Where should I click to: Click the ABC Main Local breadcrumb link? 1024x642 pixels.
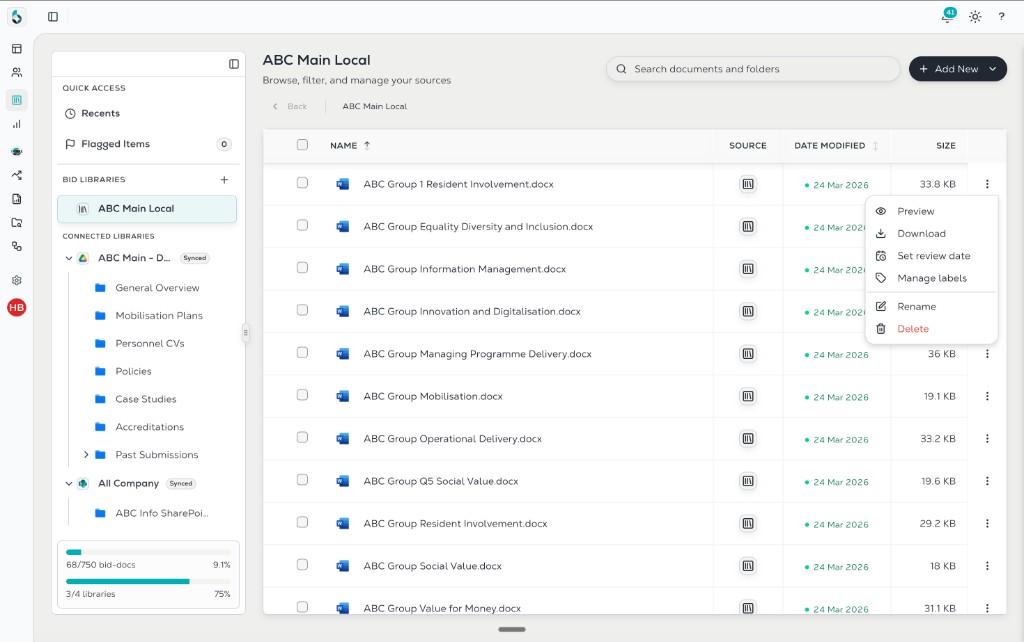374,106
